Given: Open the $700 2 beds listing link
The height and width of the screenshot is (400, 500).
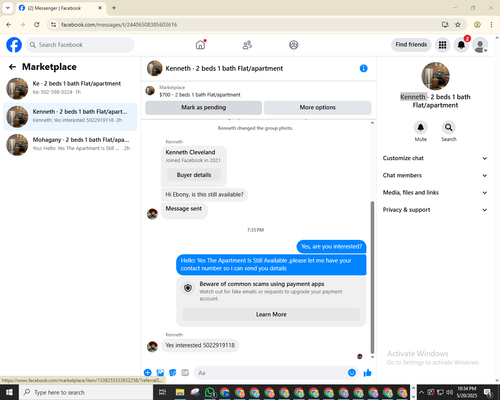Looking at the screenshot, I should 200,95.
